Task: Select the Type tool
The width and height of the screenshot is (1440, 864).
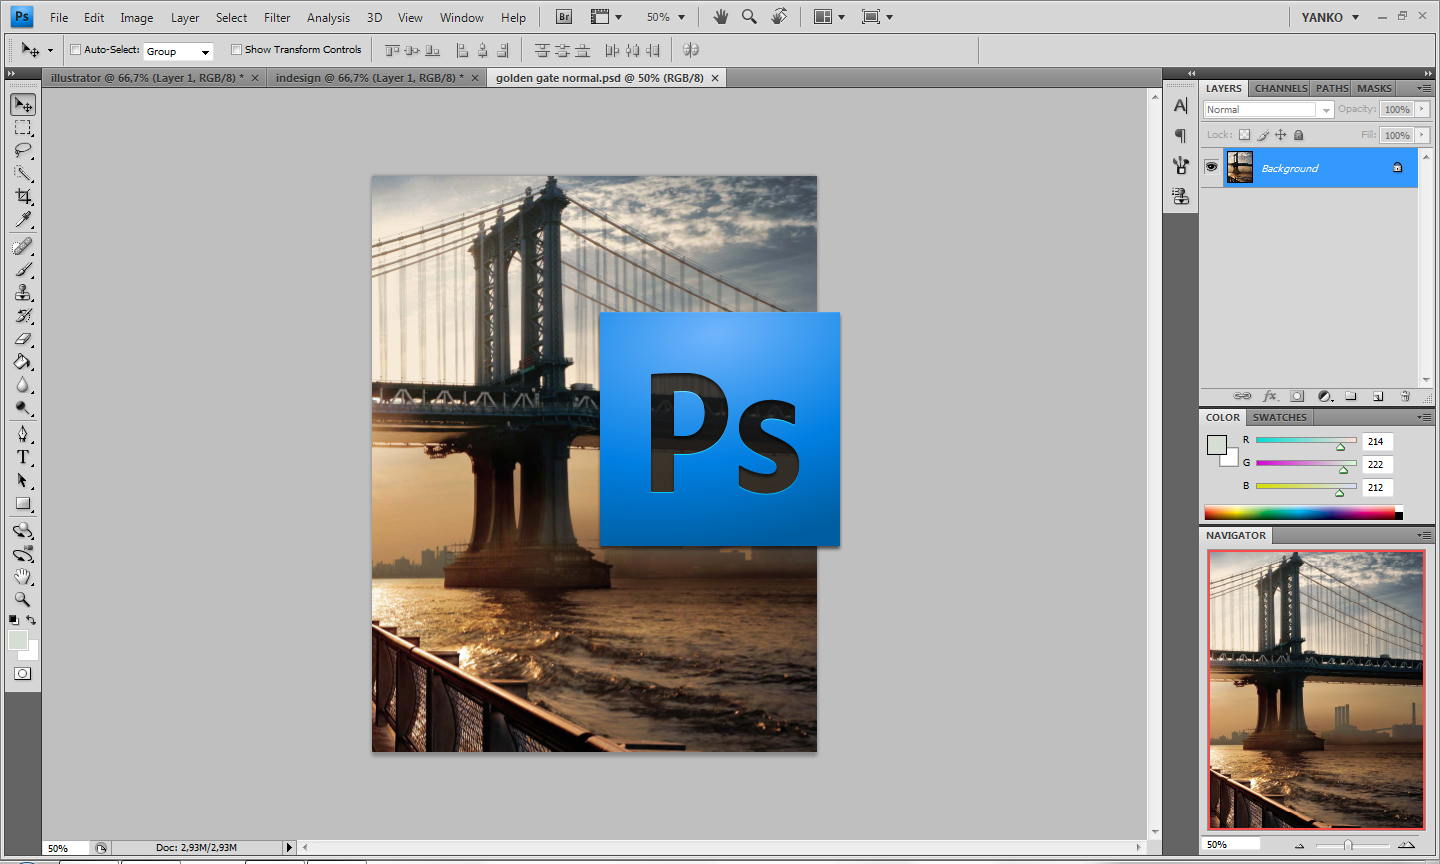Action: click(23, 457)
